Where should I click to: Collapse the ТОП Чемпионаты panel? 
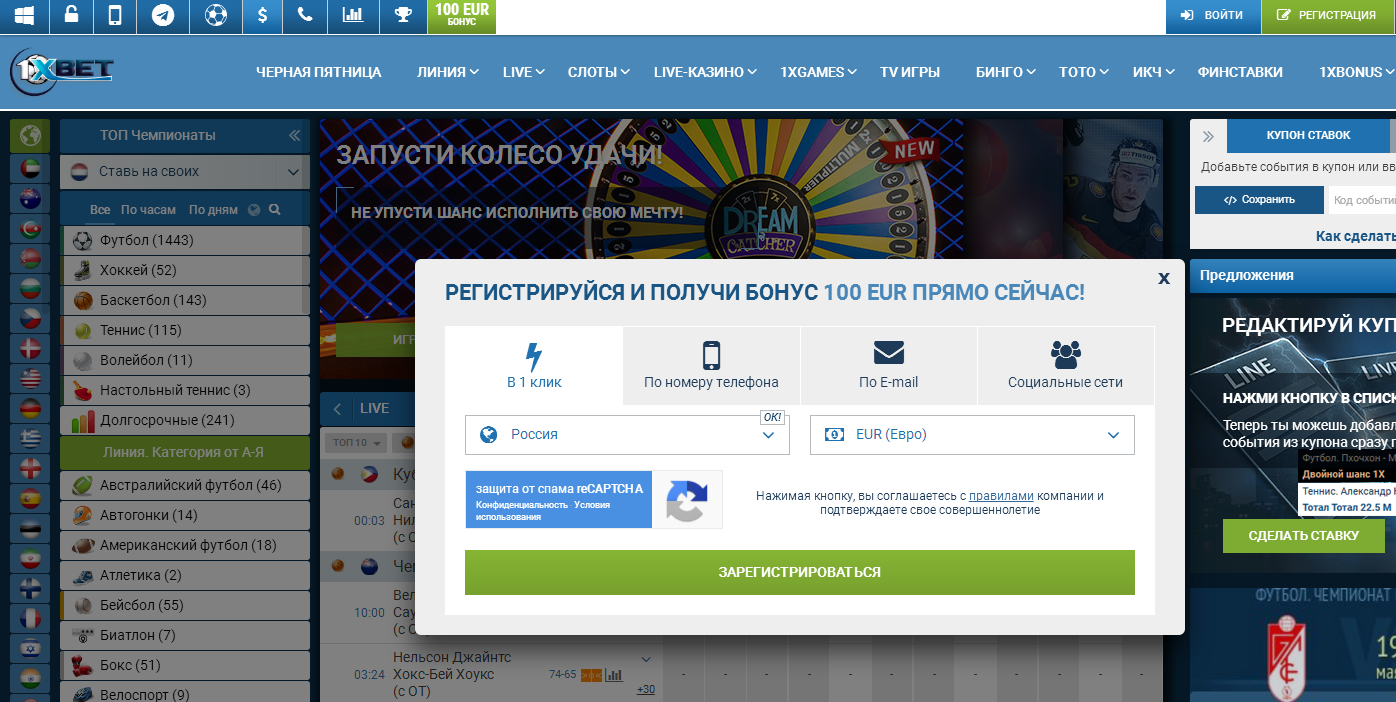[294, 135]
